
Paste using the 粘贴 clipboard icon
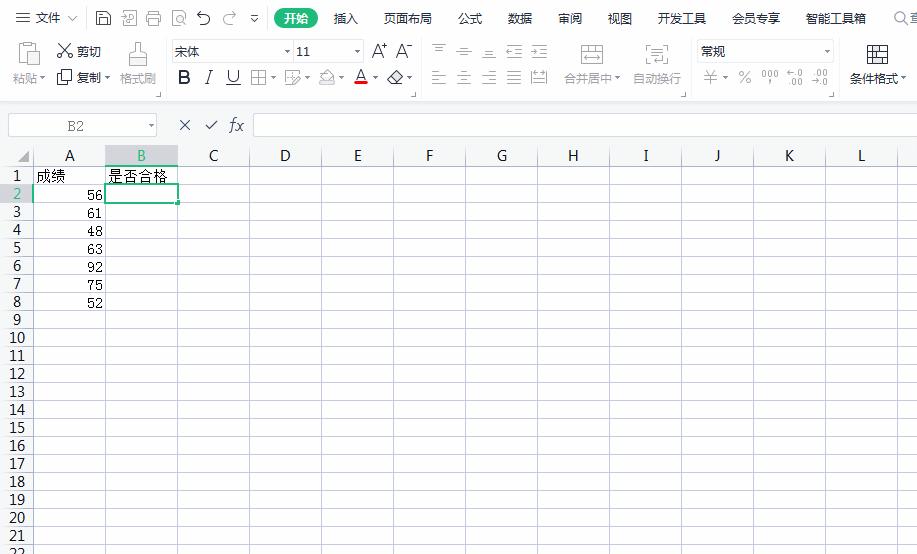pyautogui.click(x=29, y=54)
